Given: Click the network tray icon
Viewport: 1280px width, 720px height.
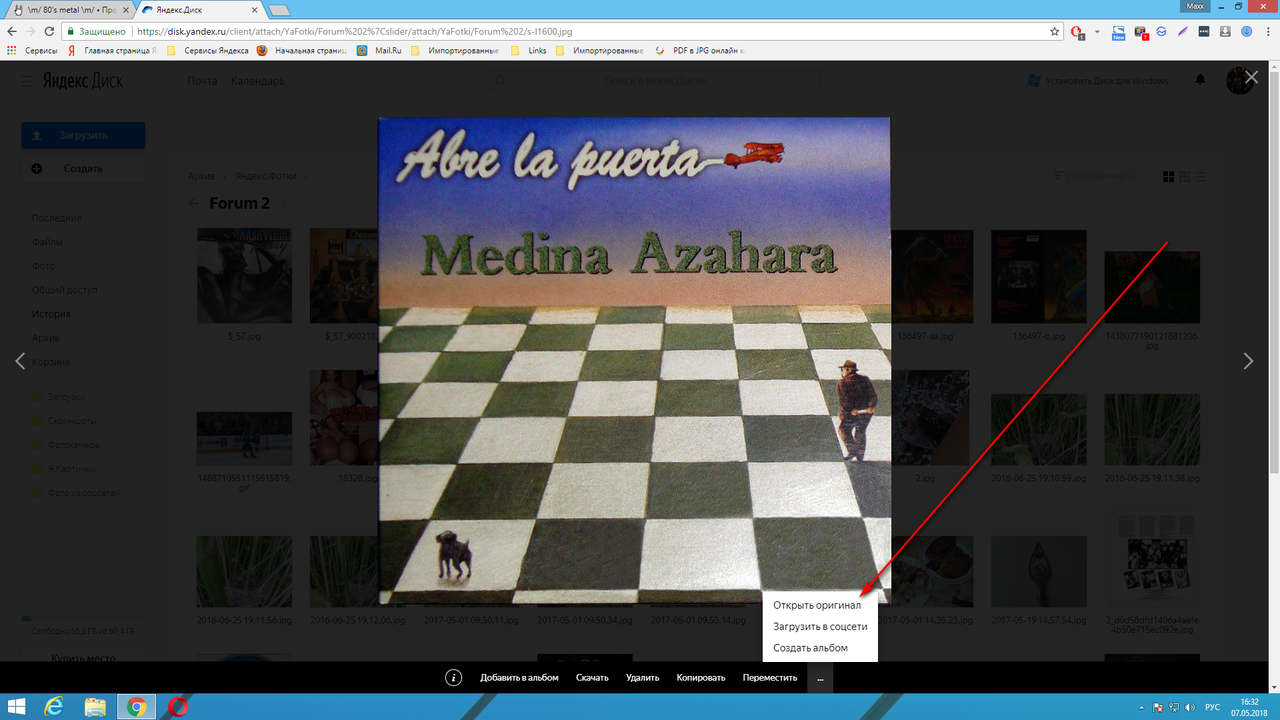Looking at the screenshot, I should click(x=1175, y=707).
